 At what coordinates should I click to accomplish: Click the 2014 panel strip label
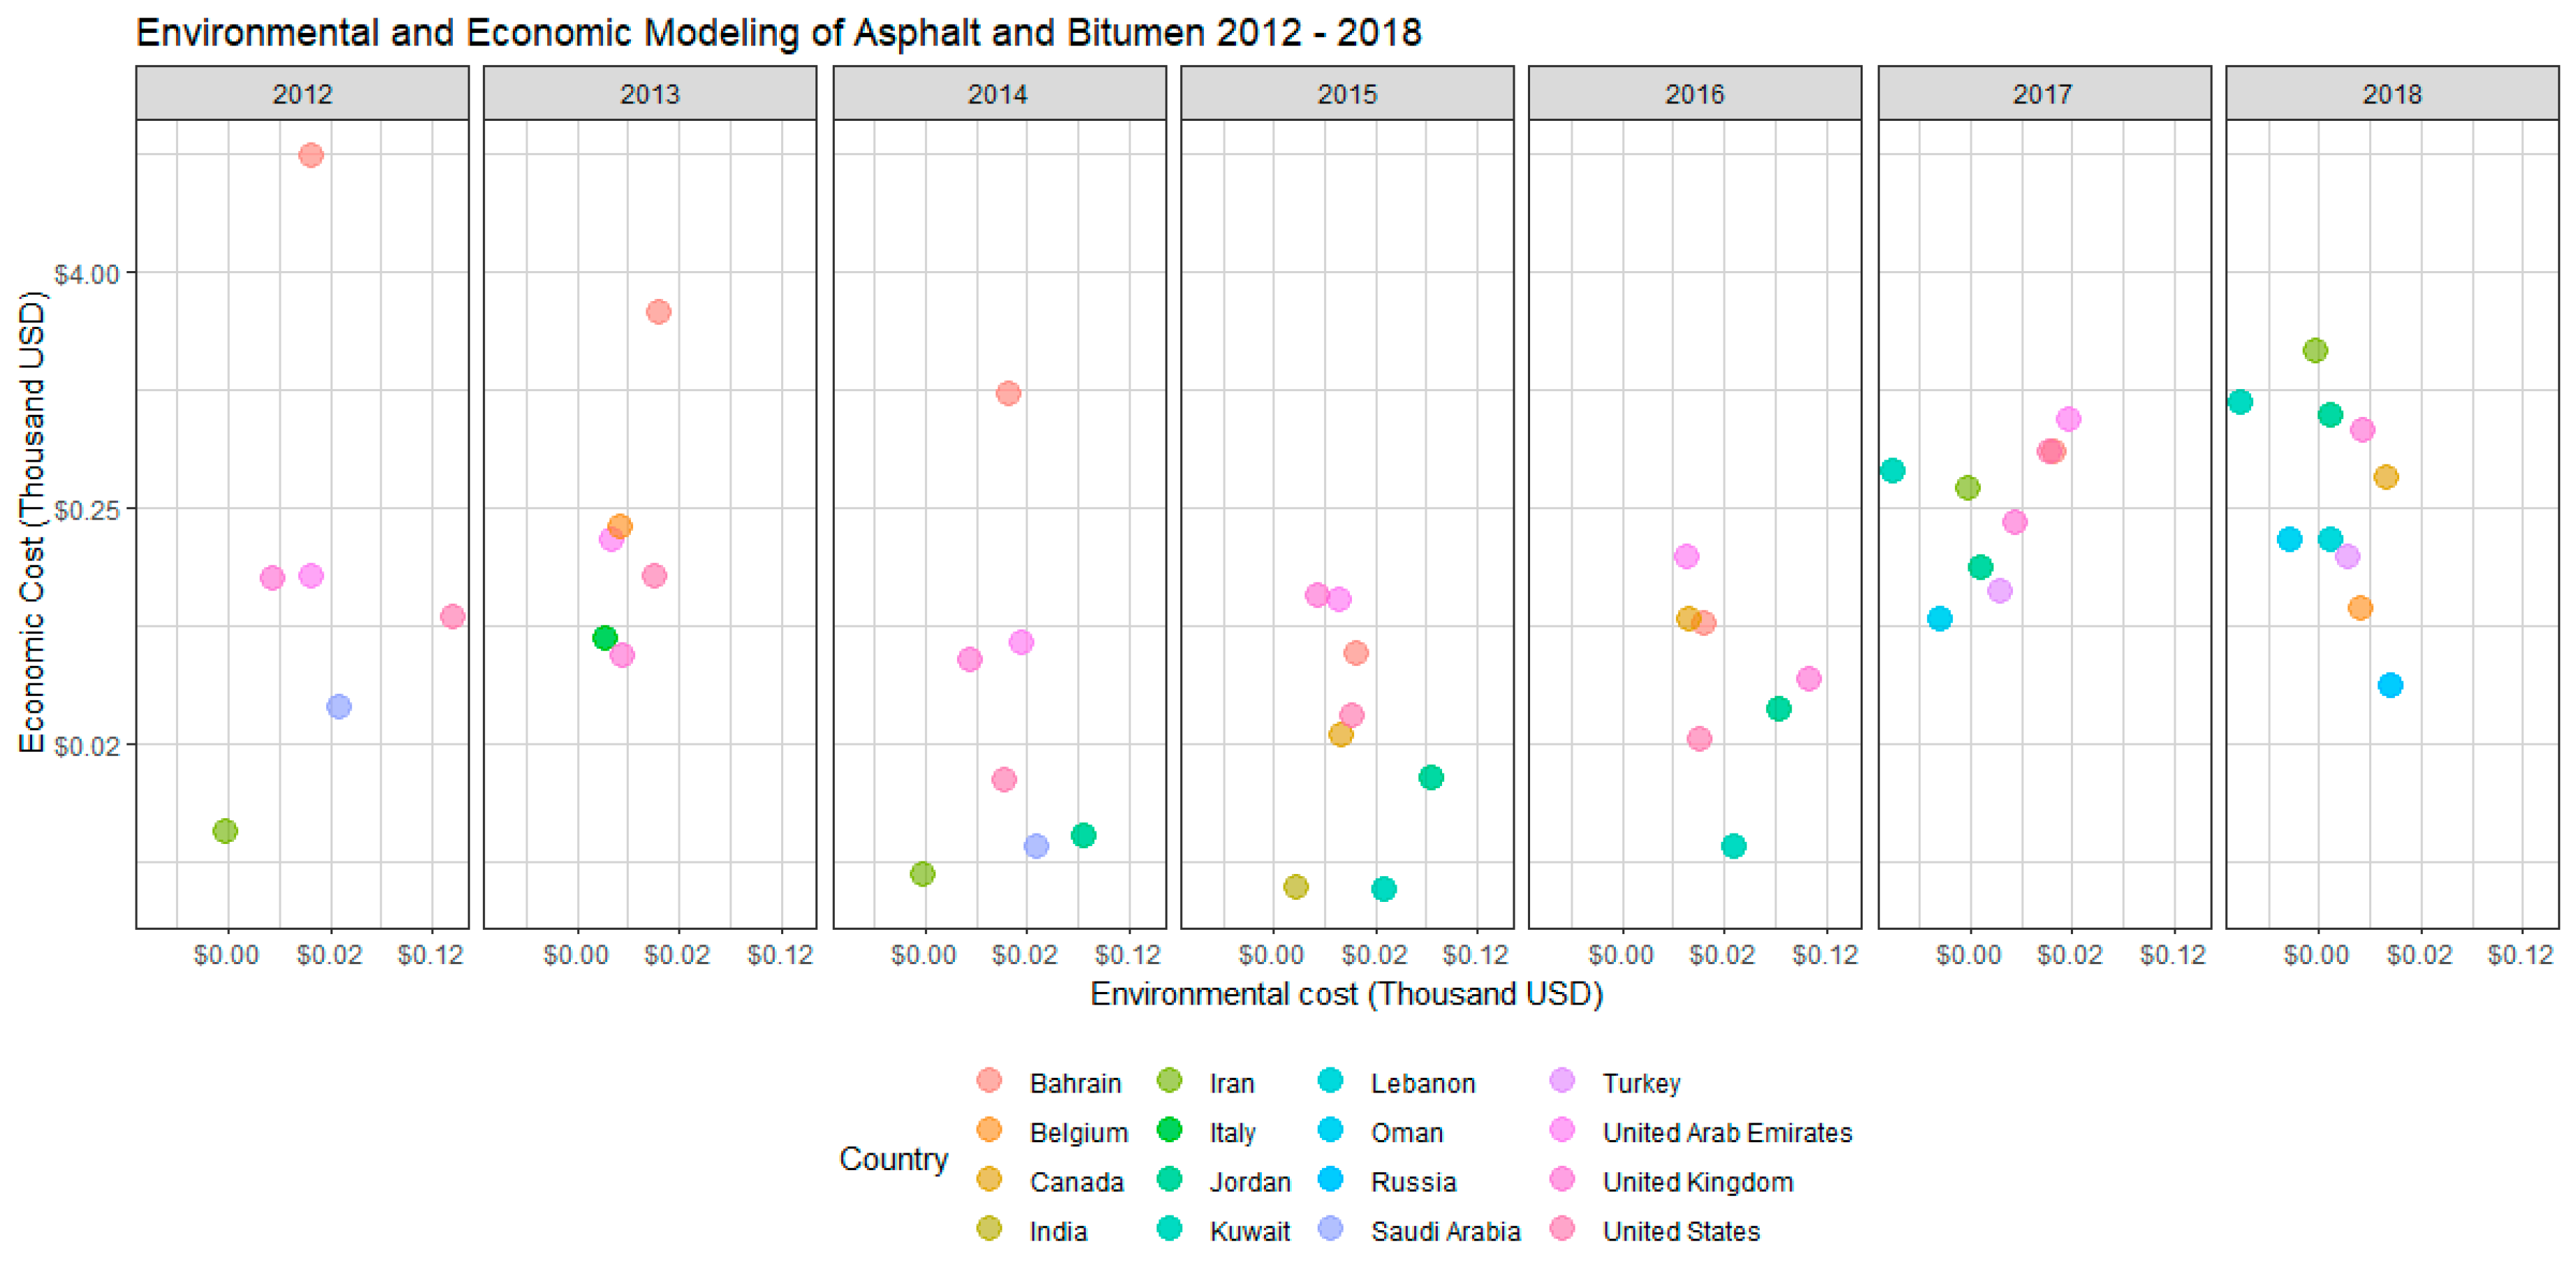tap(997, 94)
